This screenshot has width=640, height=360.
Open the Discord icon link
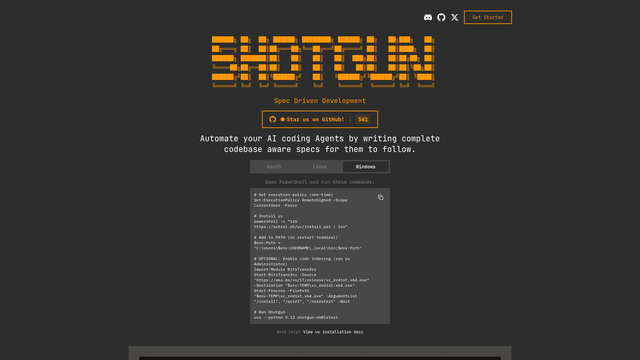428,17
